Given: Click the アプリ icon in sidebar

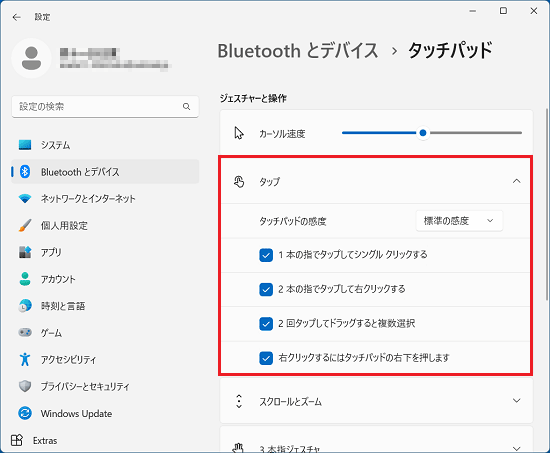Looking at the screenshot, I should [x=25, y=252].
